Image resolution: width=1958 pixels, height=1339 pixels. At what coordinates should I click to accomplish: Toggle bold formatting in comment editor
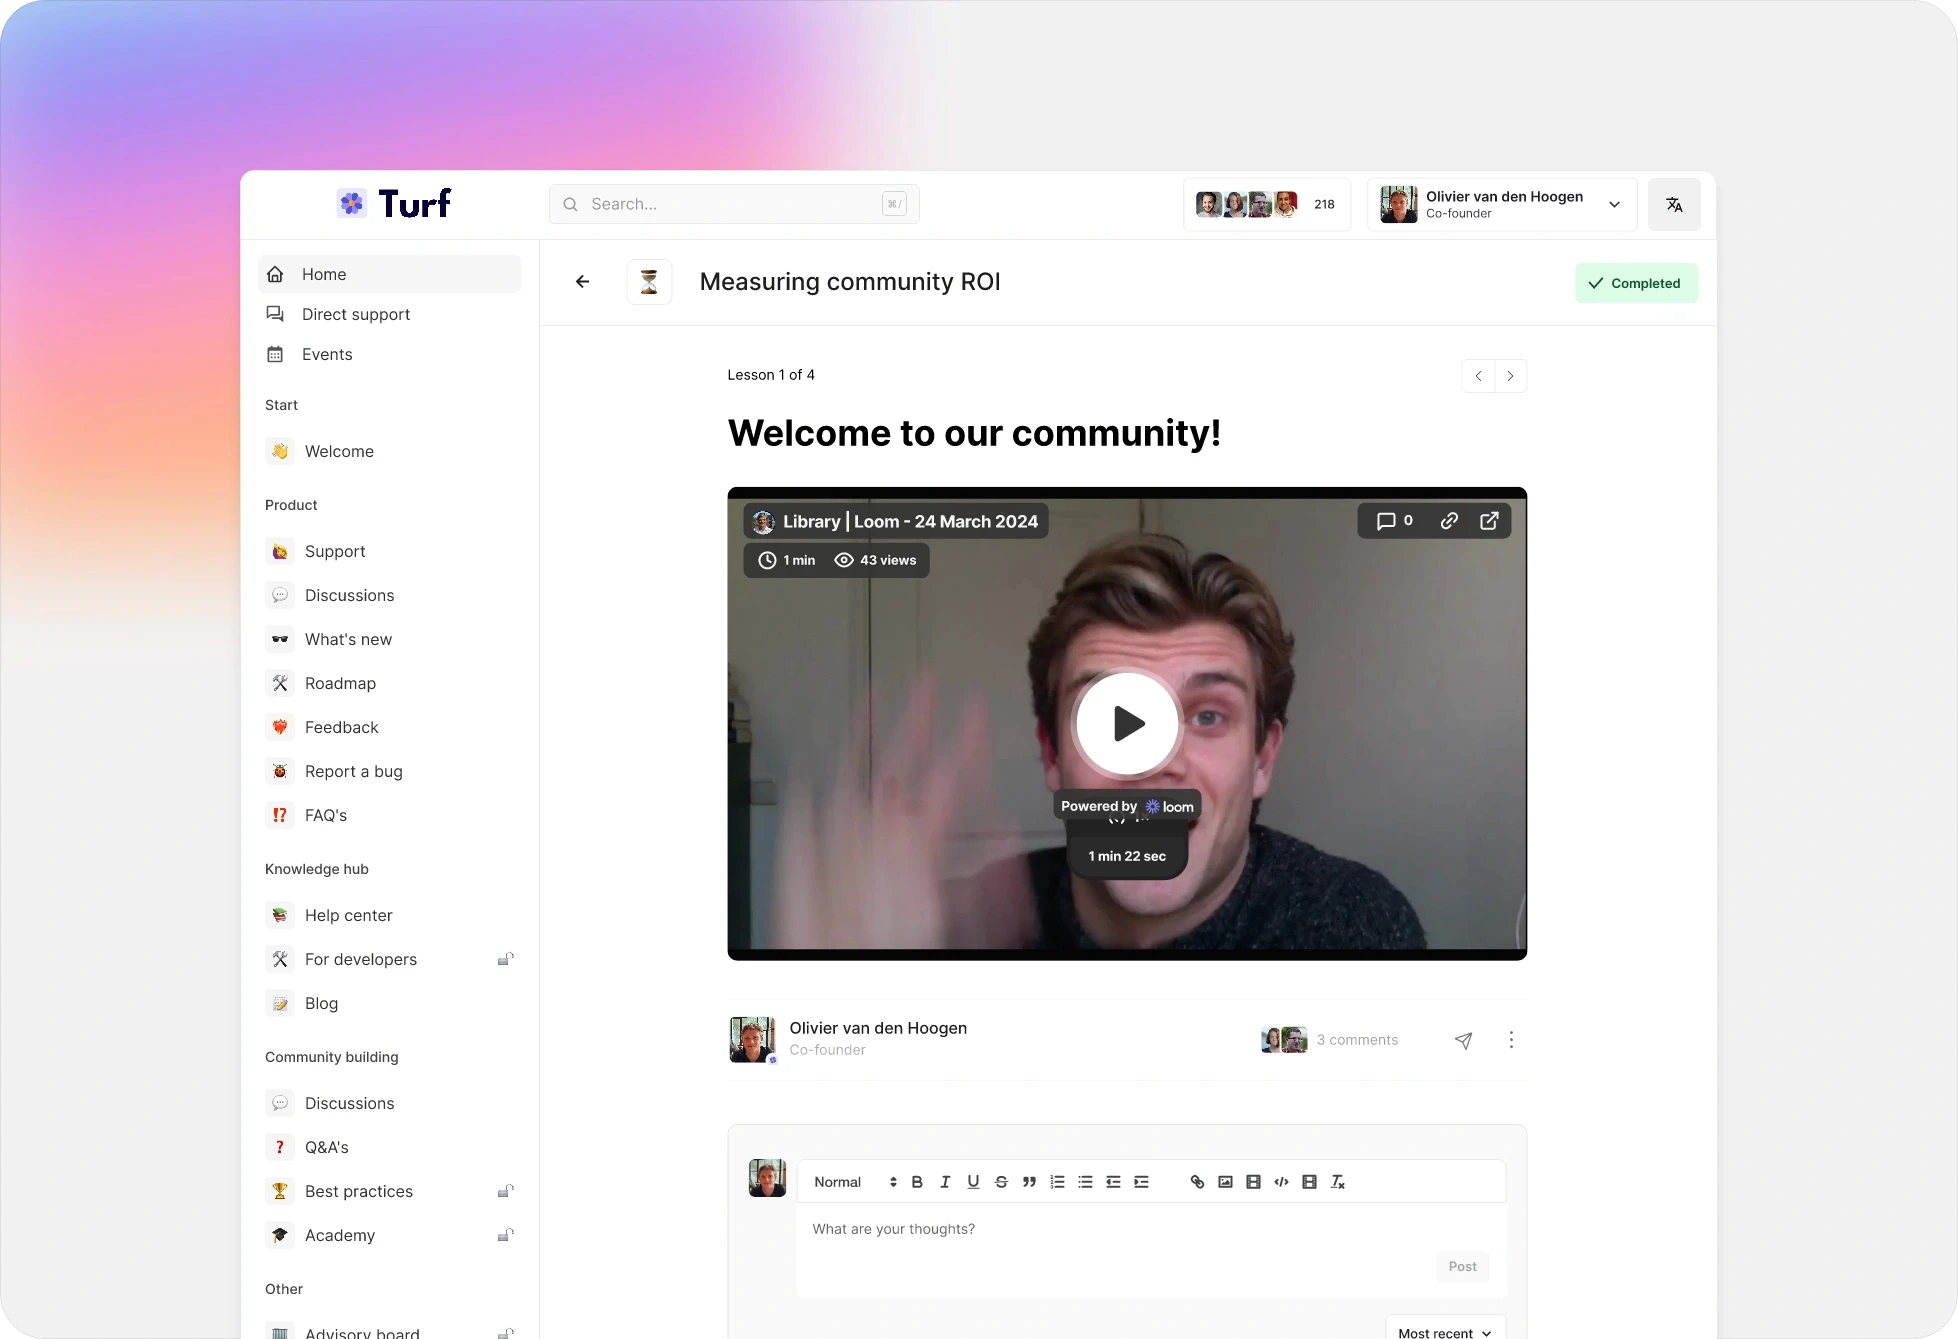click(917, 1182)
